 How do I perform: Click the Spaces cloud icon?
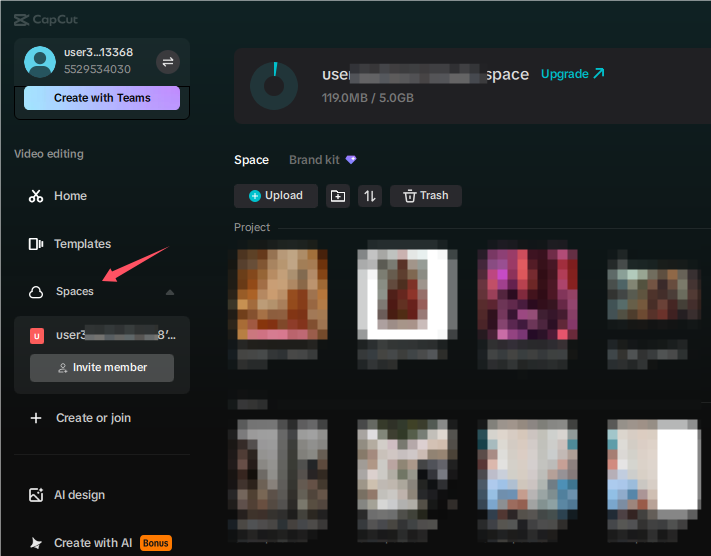point(36,292)
